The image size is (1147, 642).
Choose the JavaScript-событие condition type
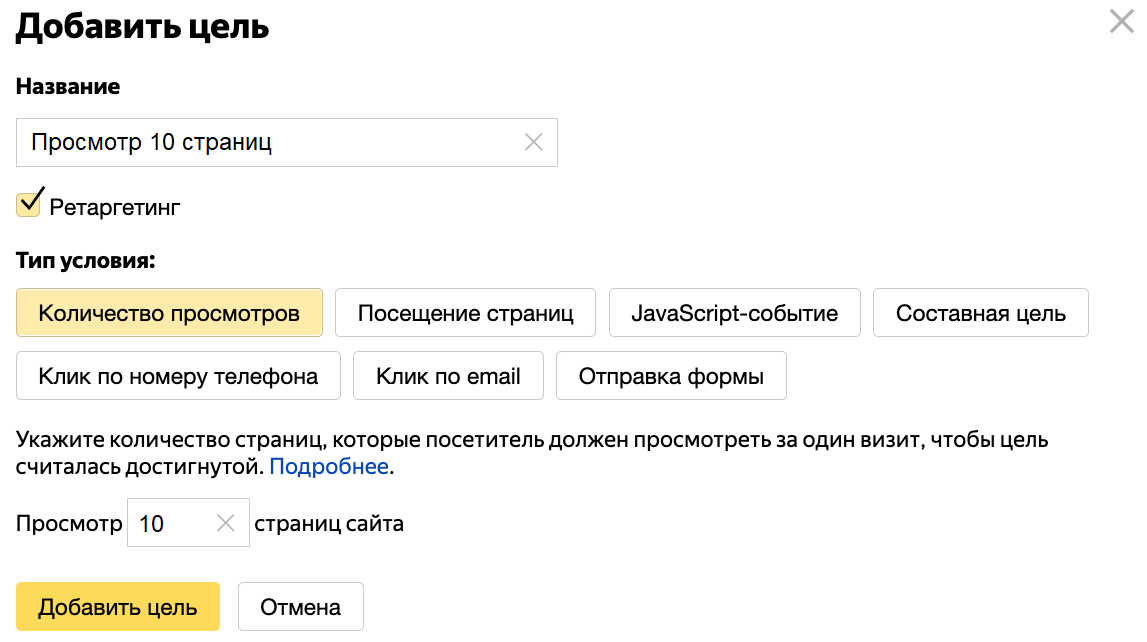(x=734, y=314)
